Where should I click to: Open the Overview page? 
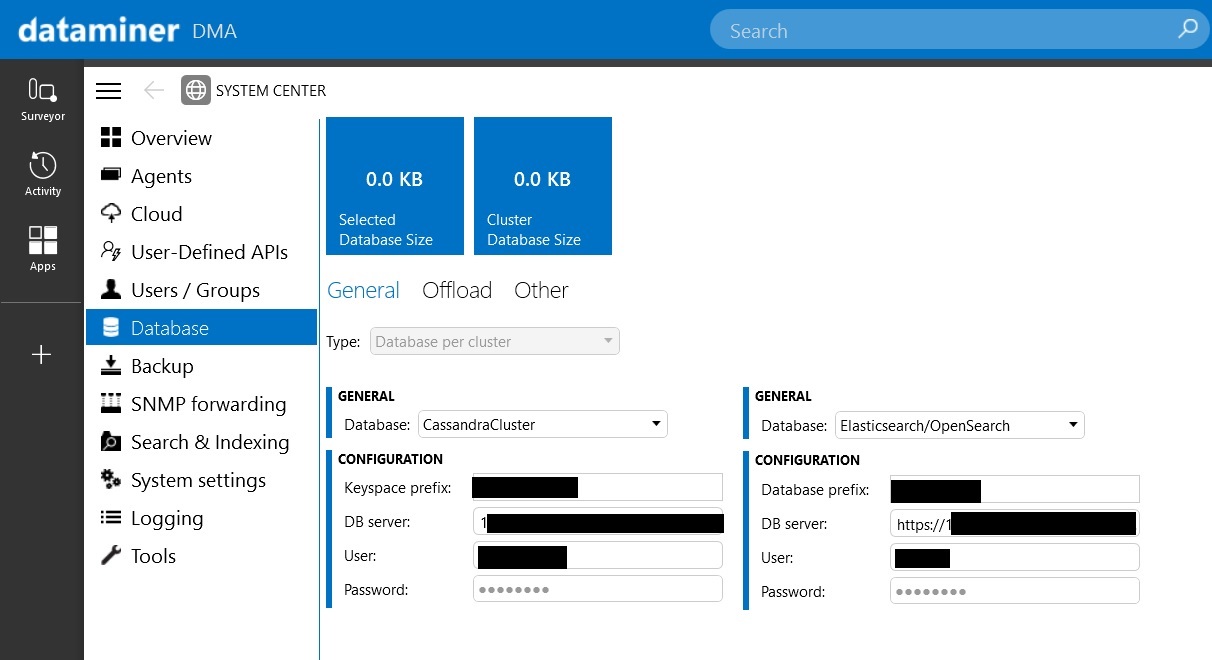tap(201, 138)
